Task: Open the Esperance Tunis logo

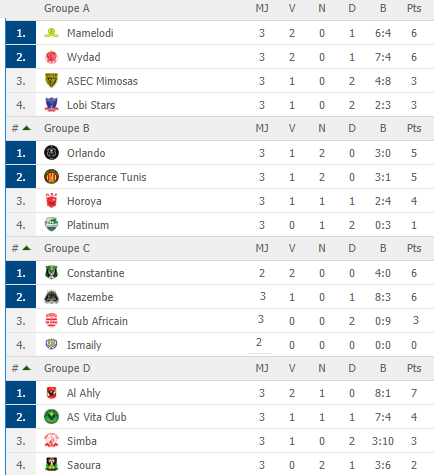Action: click(51, 177)
